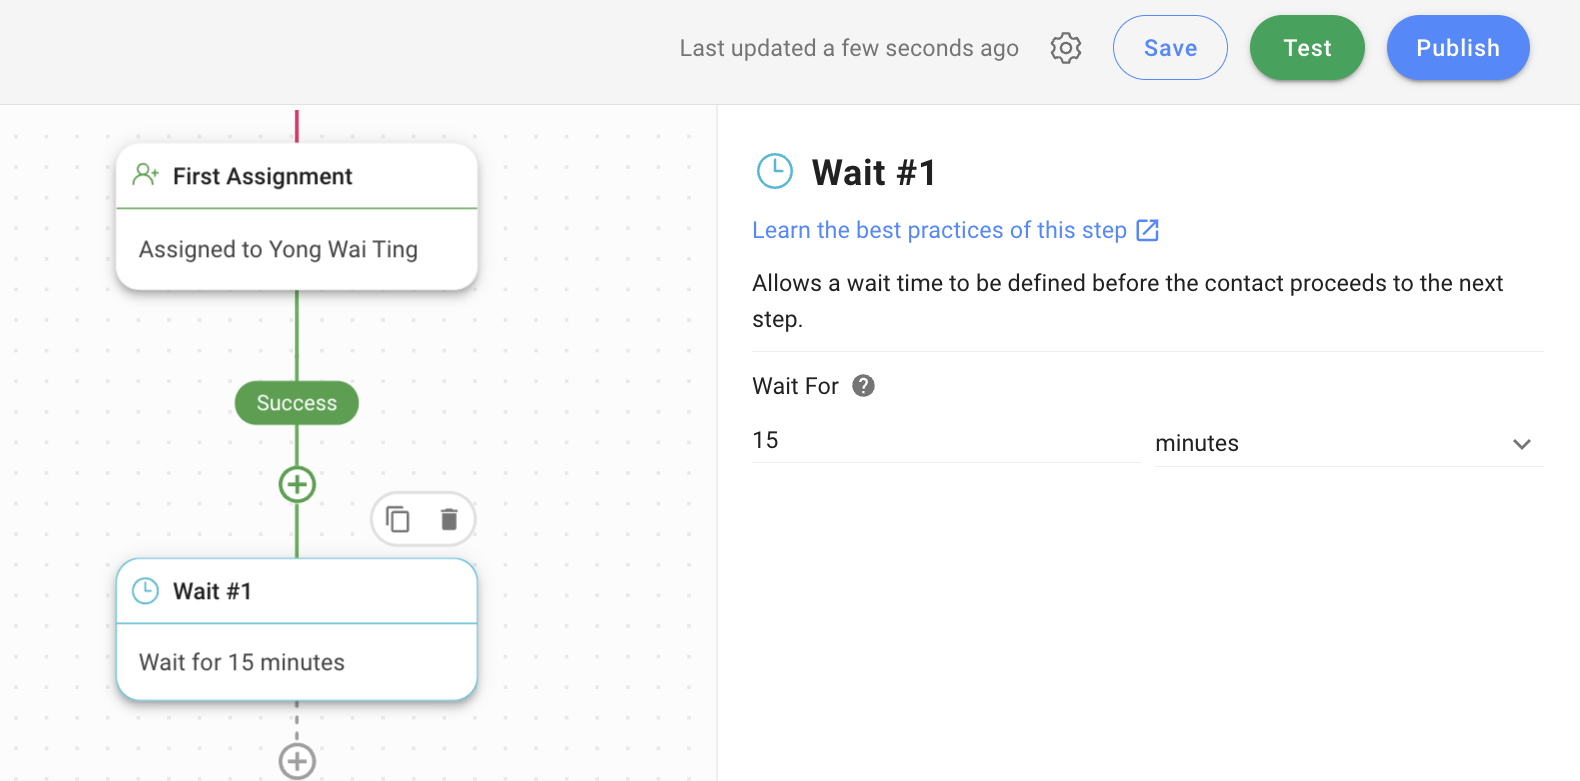Click the dropdown chevron arrow
The height and width of the screenshot is (781, 1580).
1521,444
